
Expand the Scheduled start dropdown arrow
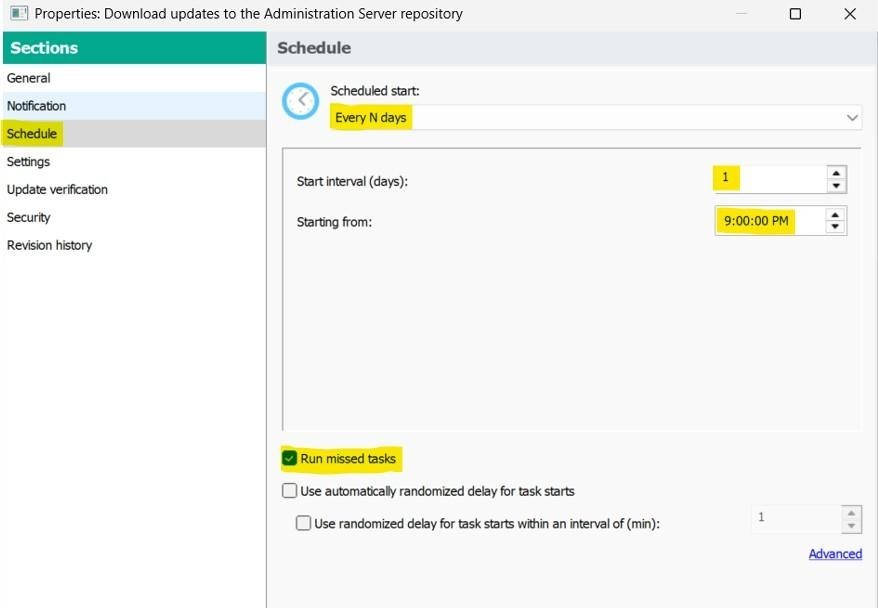tap(852, 118)
